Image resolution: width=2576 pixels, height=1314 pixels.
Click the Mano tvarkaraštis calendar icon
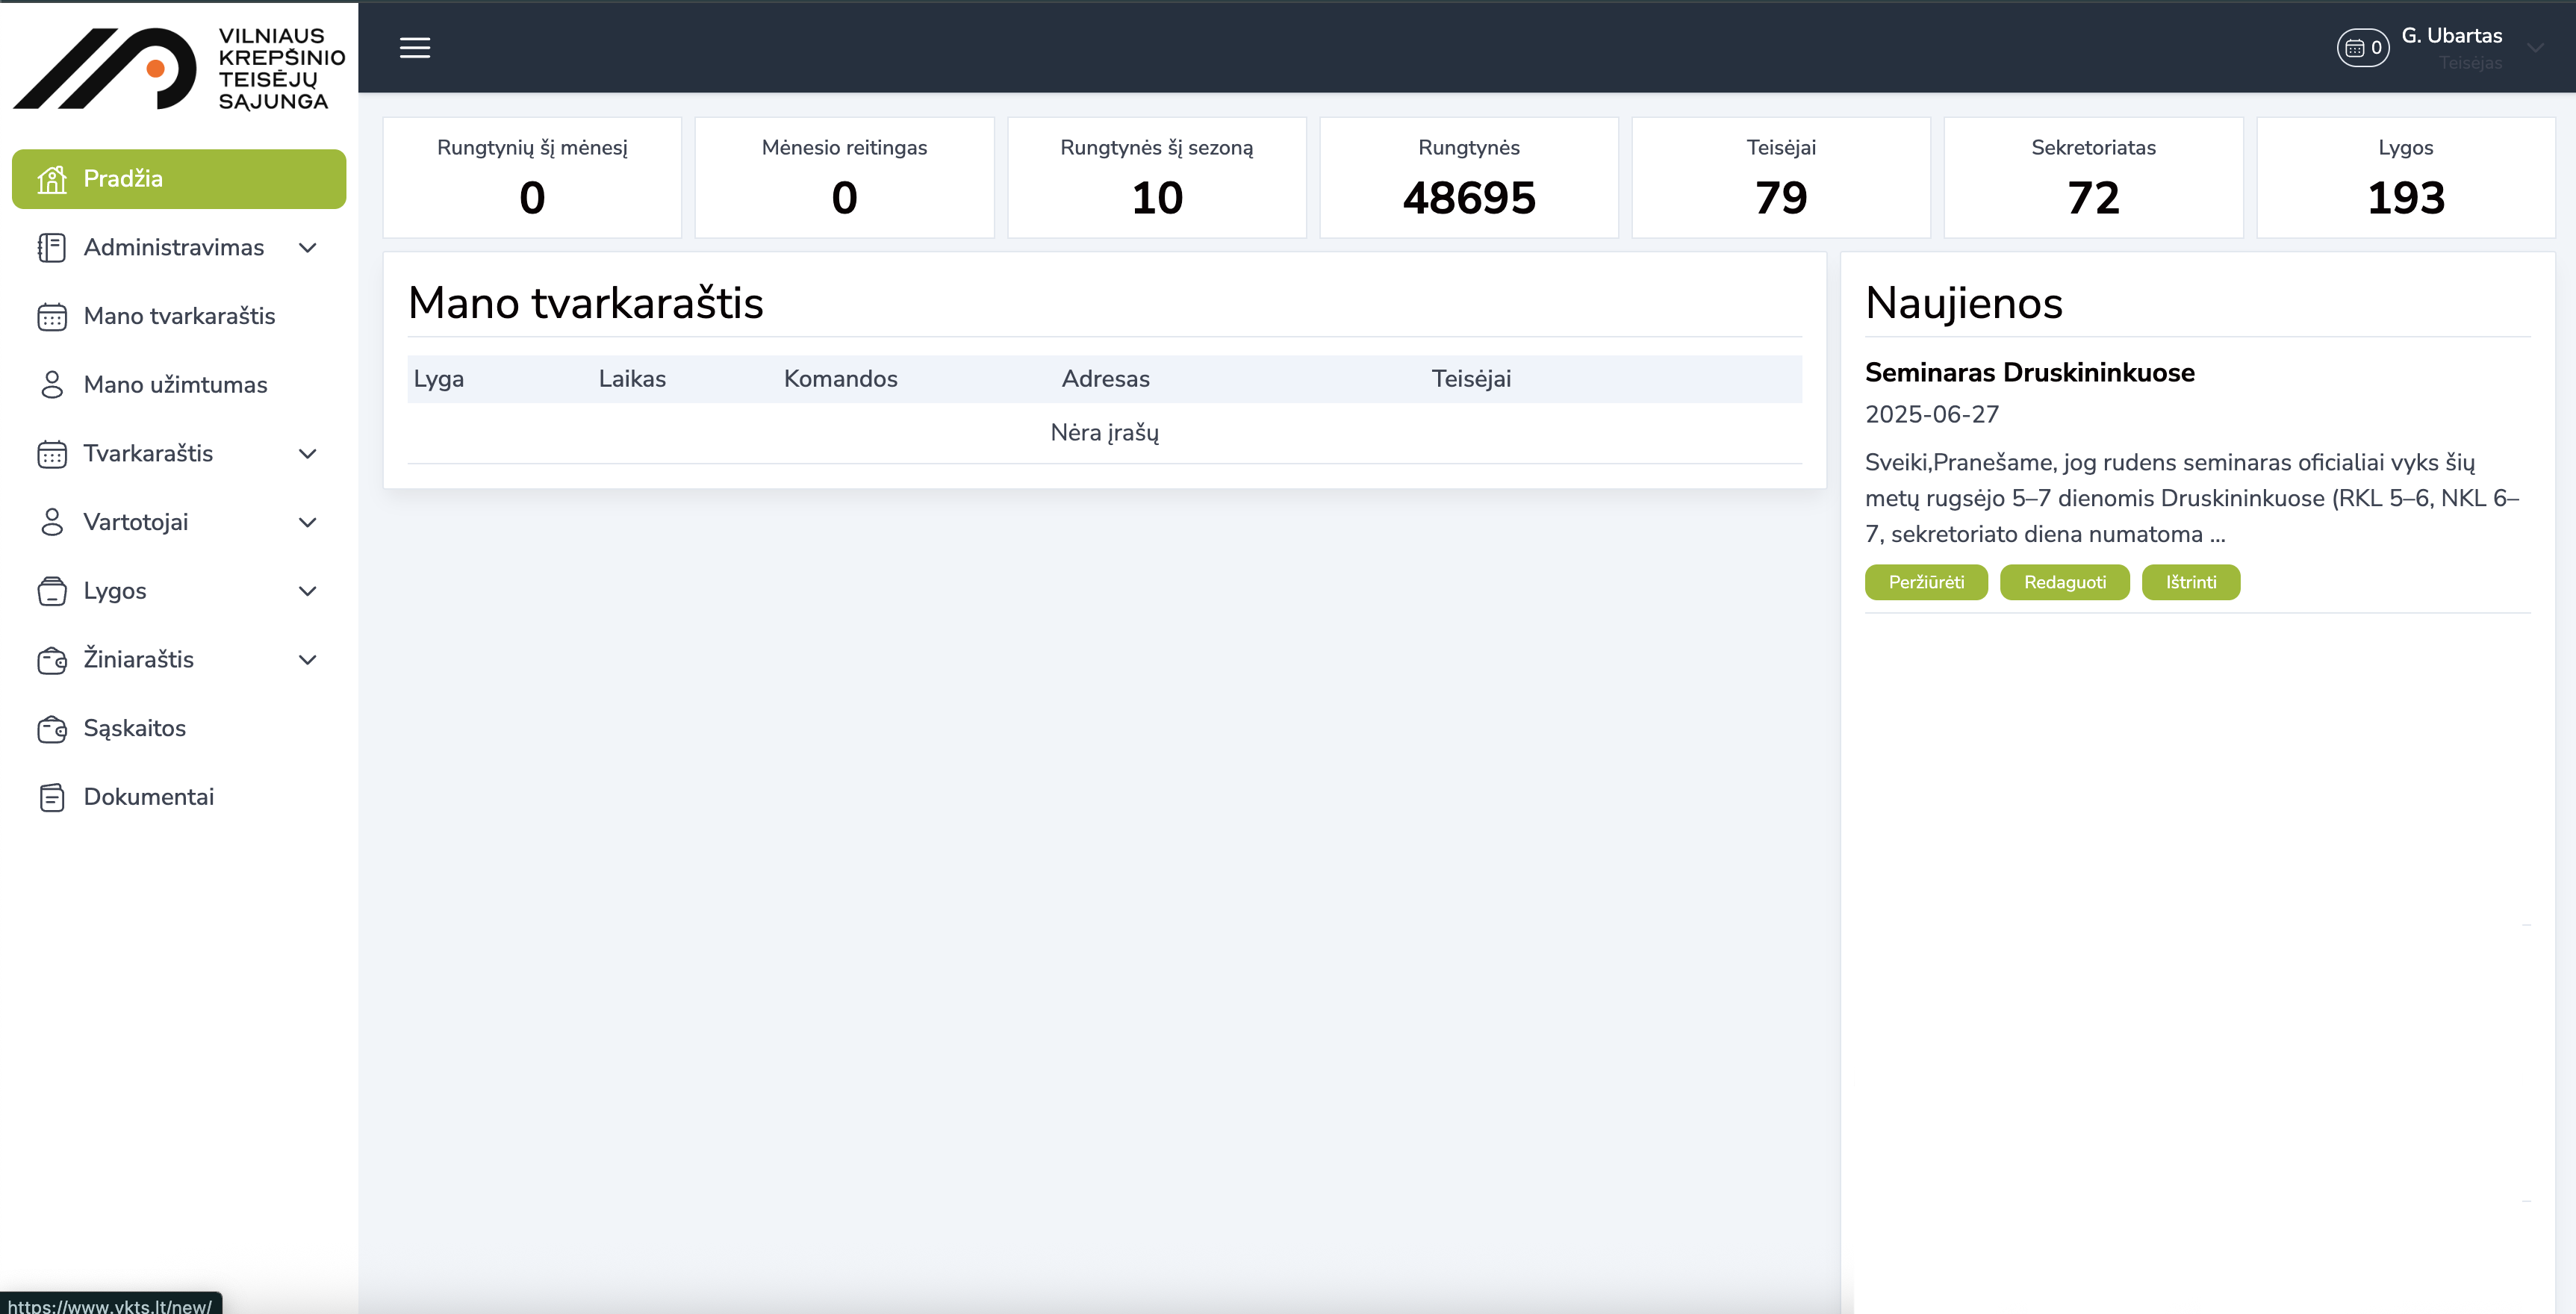coord(52,316)
